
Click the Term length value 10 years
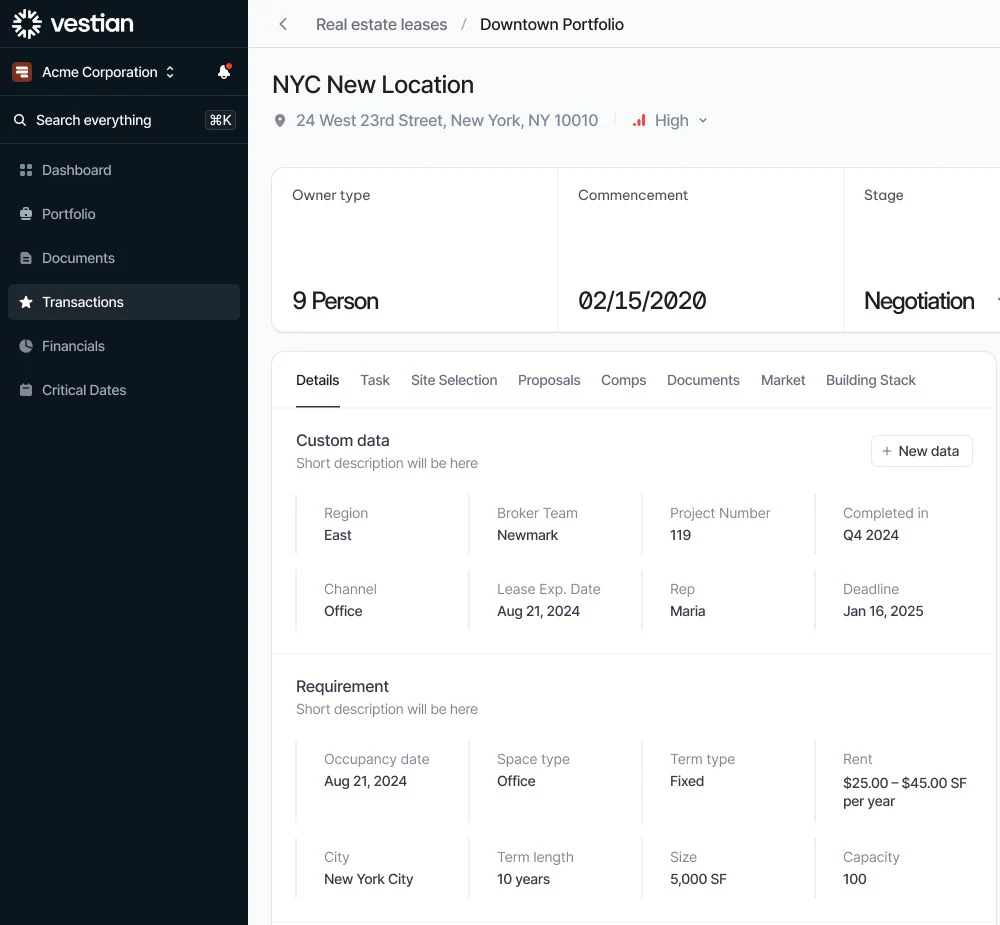523,879
